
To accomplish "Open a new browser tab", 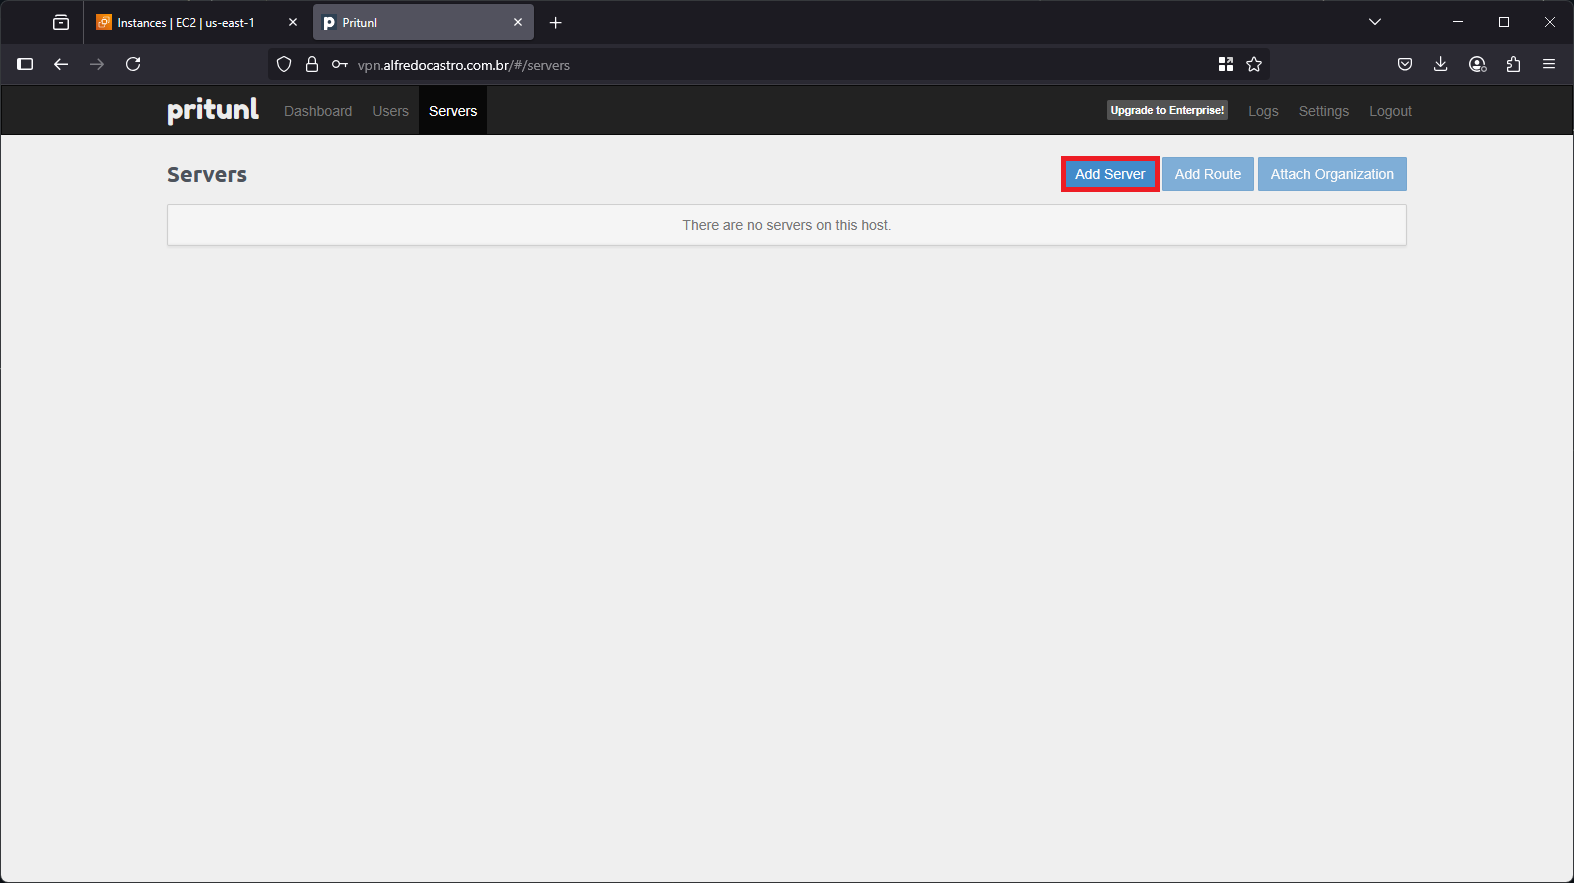I will 556,22.
